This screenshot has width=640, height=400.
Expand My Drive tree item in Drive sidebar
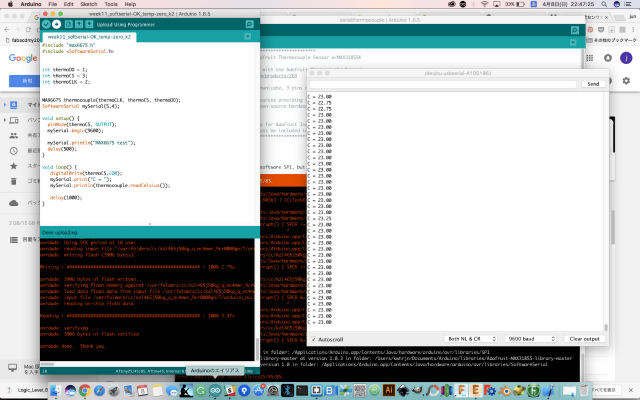coord(5,105)
